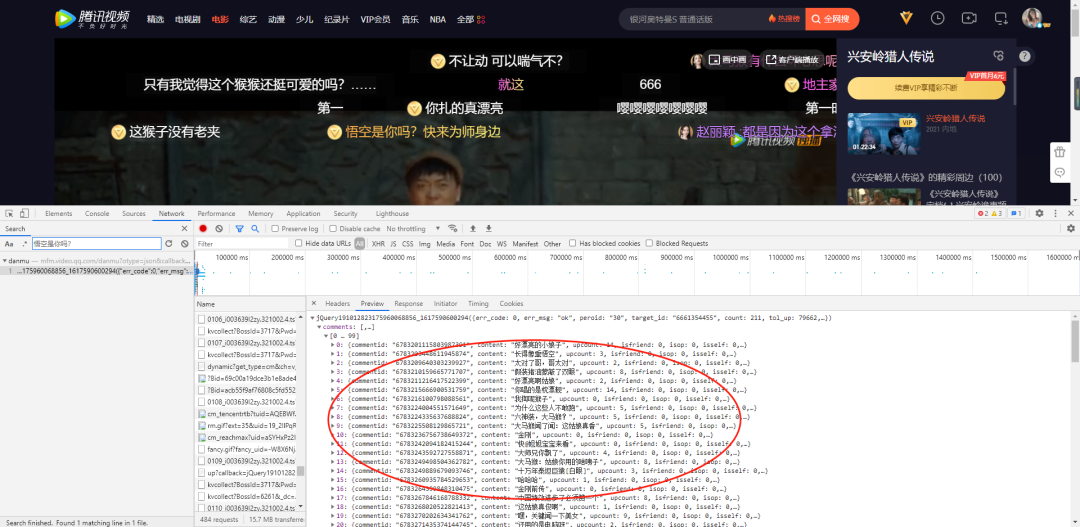Open the VIP membership crown icon
Screen dimensions: 1080x527
pyautogui.click(x=906, y=18)
